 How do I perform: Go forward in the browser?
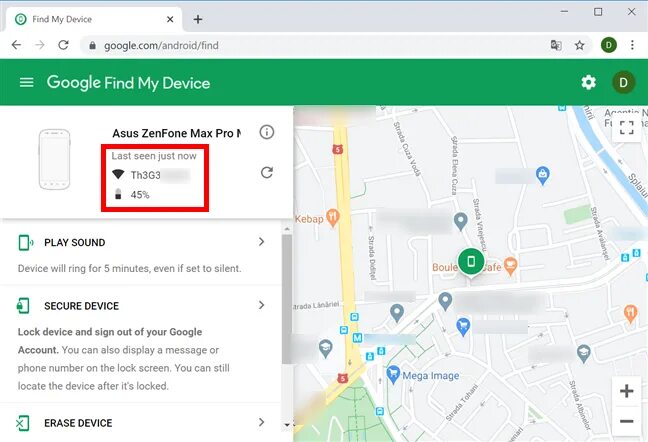click(x=40, y=45)
